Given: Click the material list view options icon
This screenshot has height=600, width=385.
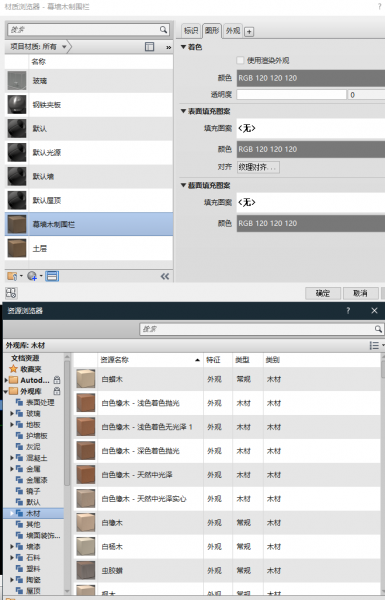Looking at the screenshot, I should click(x=149, y=47).
